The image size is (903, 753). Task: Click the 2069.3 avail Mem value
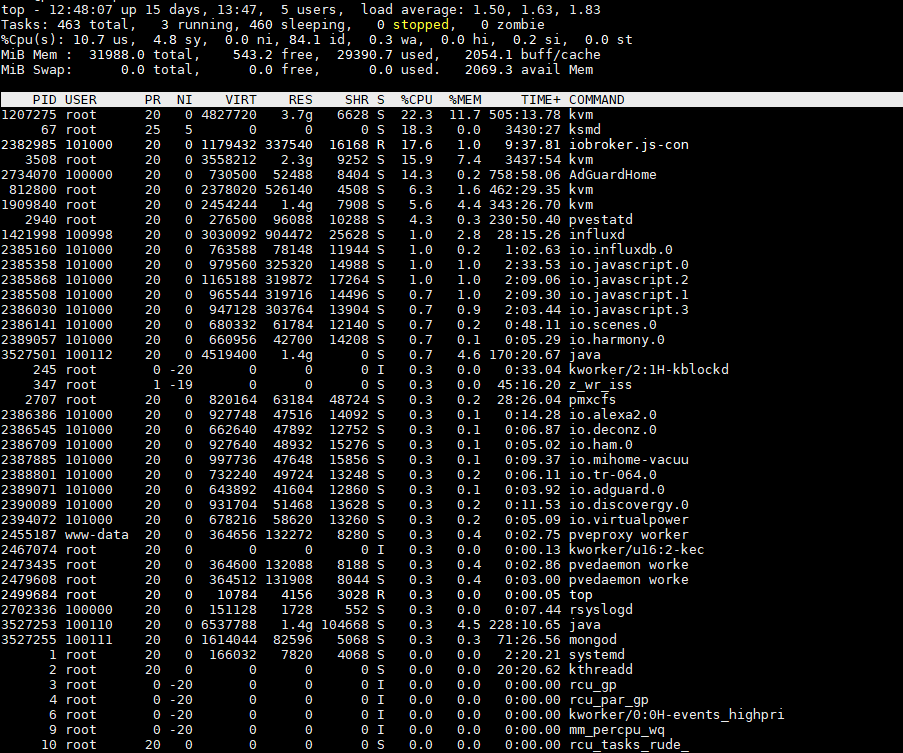489,69
